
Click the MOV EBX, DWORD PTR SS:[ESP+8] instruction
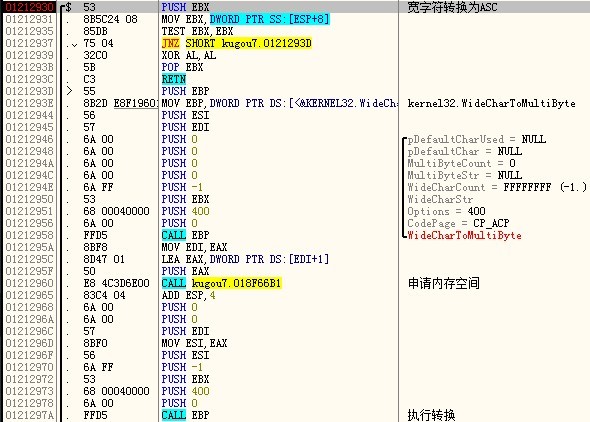(x=246, y=19)
